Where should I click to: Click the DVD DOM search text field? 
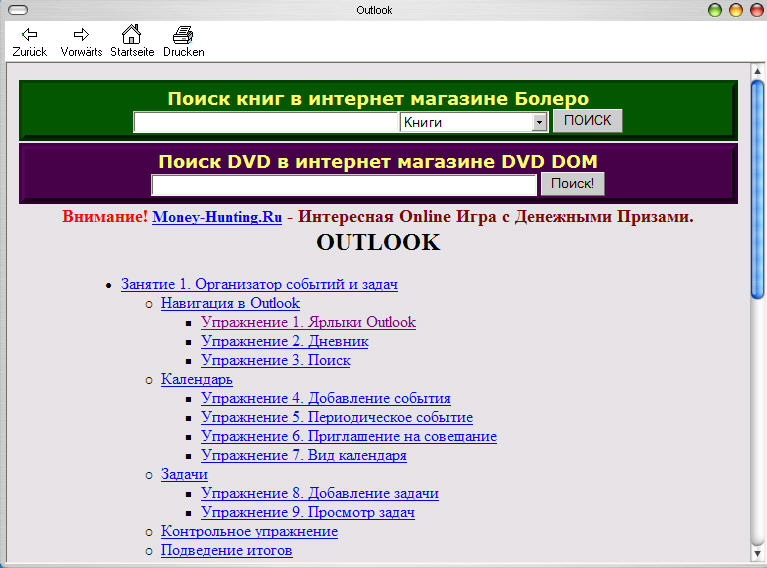(x=344, y=185)
